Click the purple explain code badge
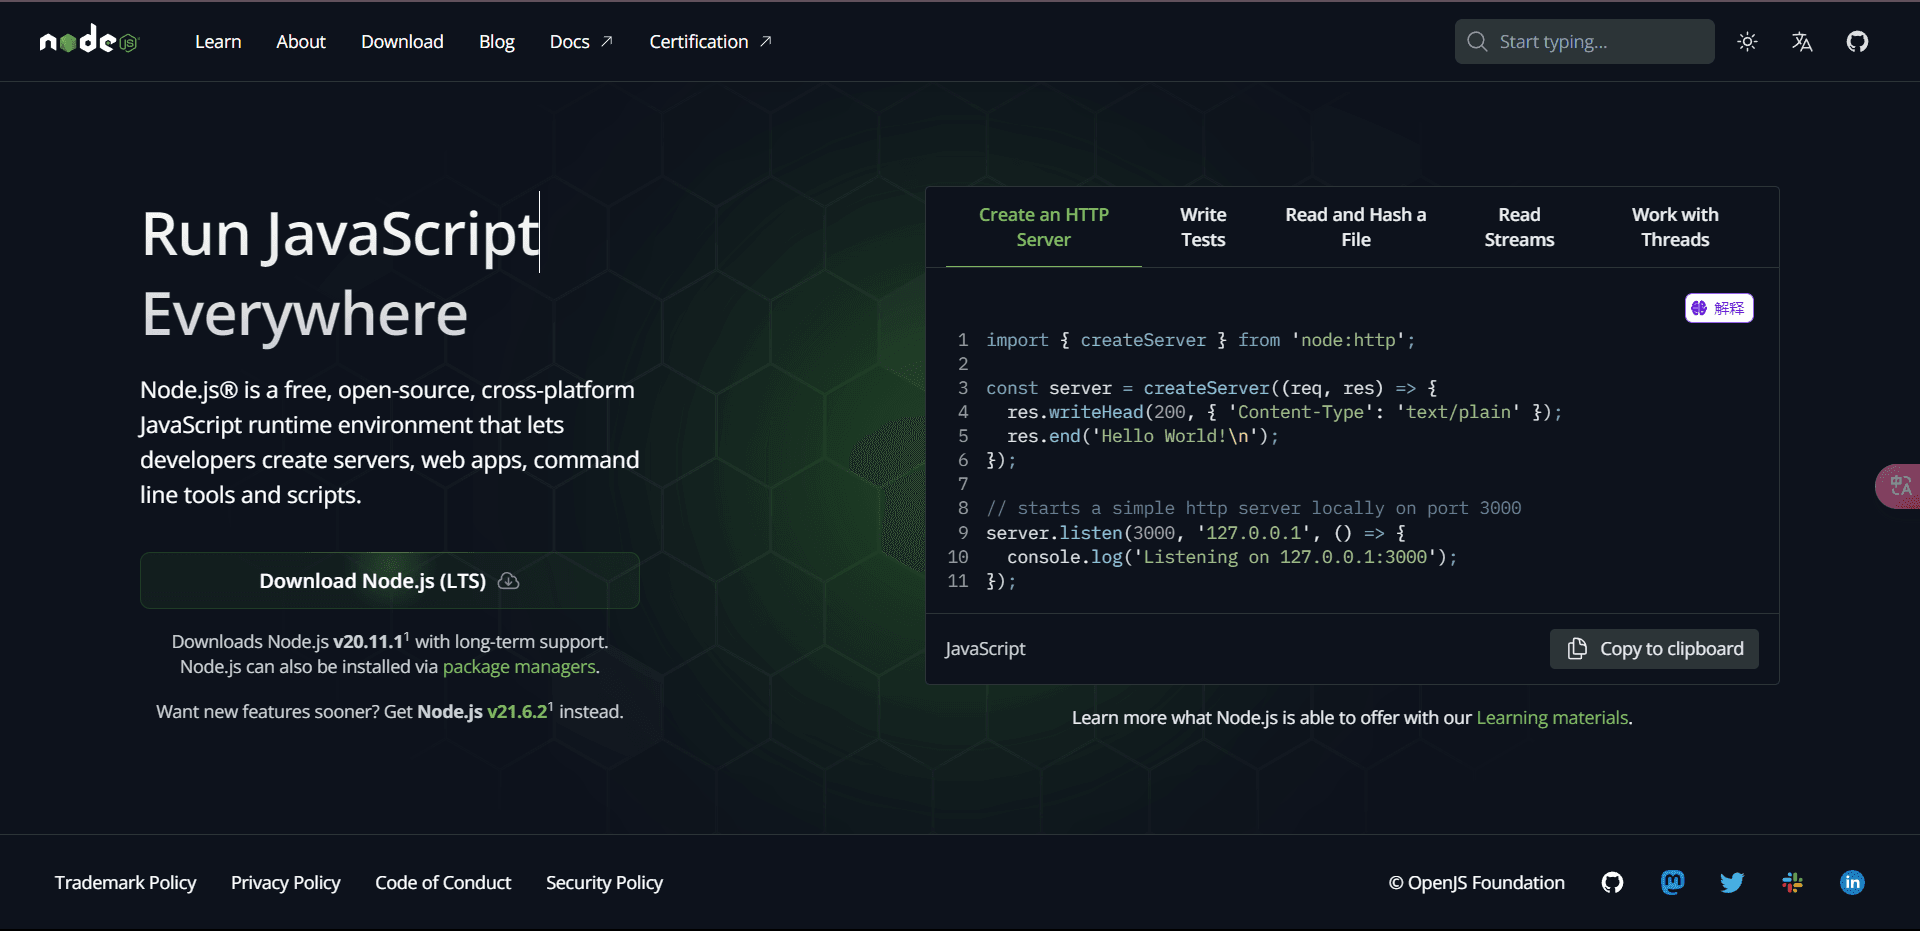The width and height of the screenshot is (1920, 931). pos(1719,308)
